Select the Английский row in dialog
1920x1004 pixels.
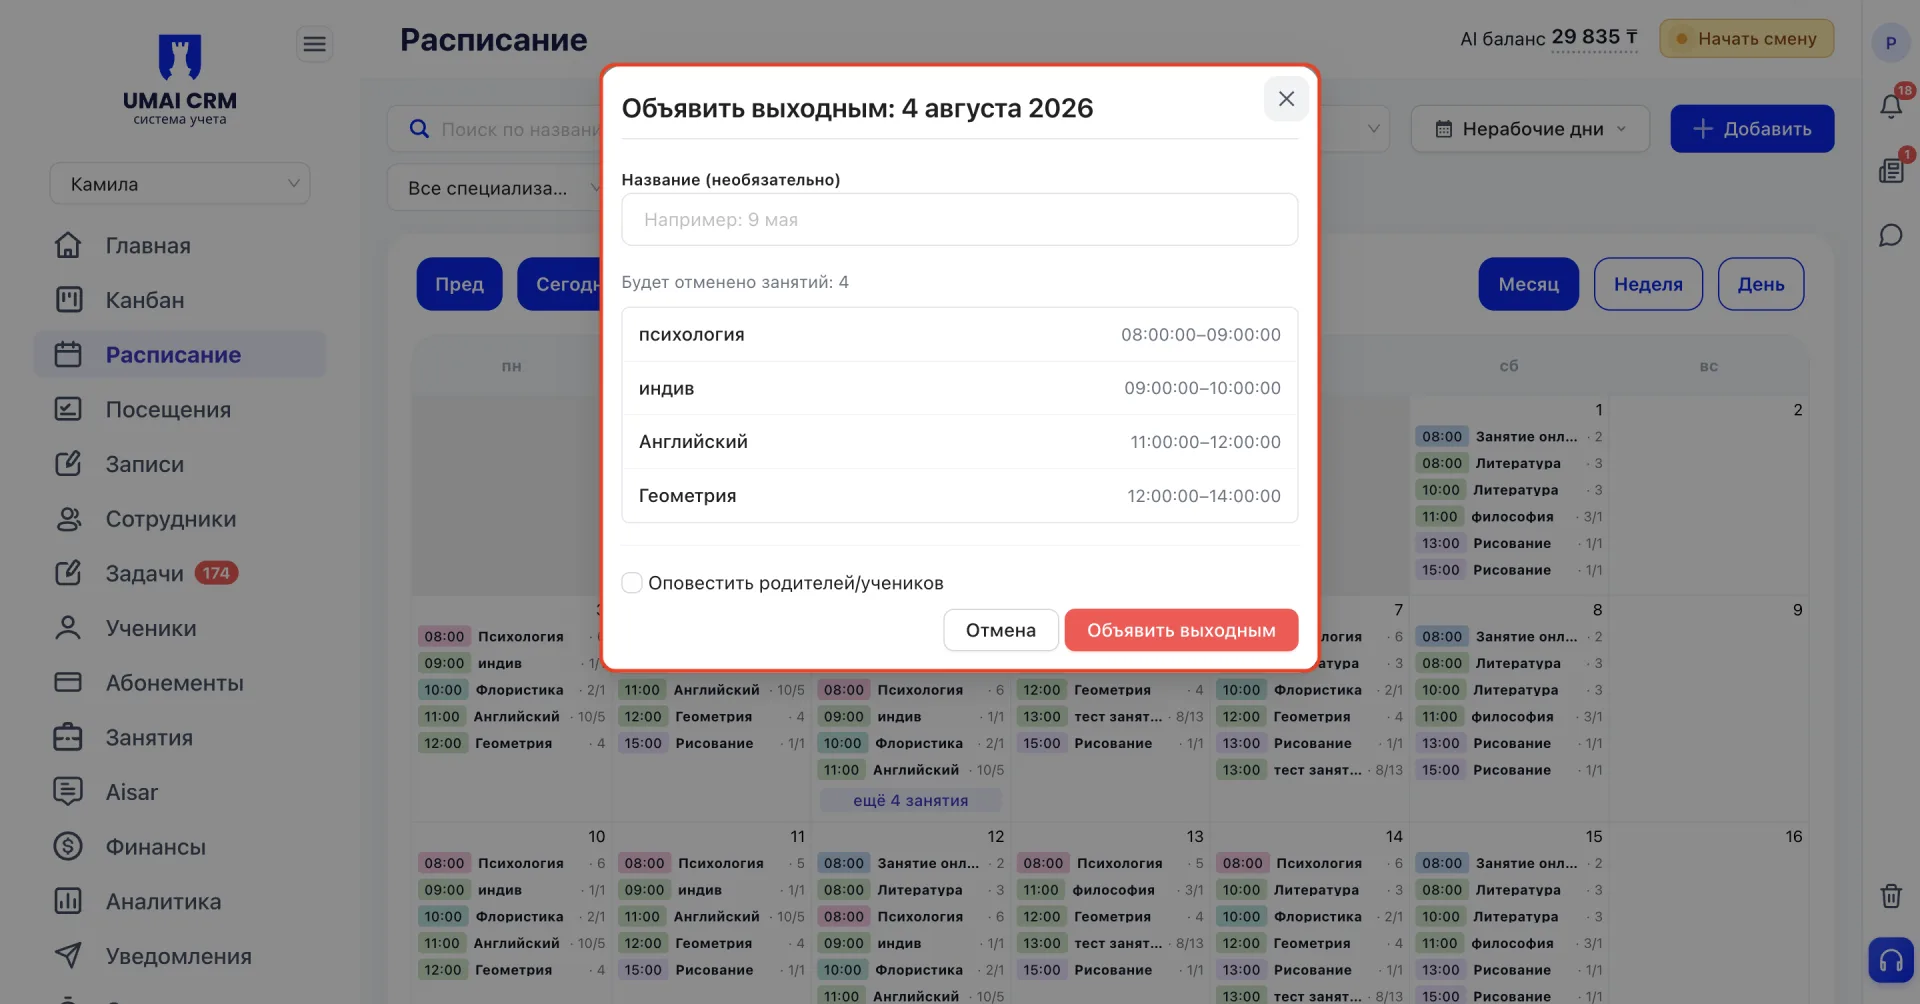[959, 441]
